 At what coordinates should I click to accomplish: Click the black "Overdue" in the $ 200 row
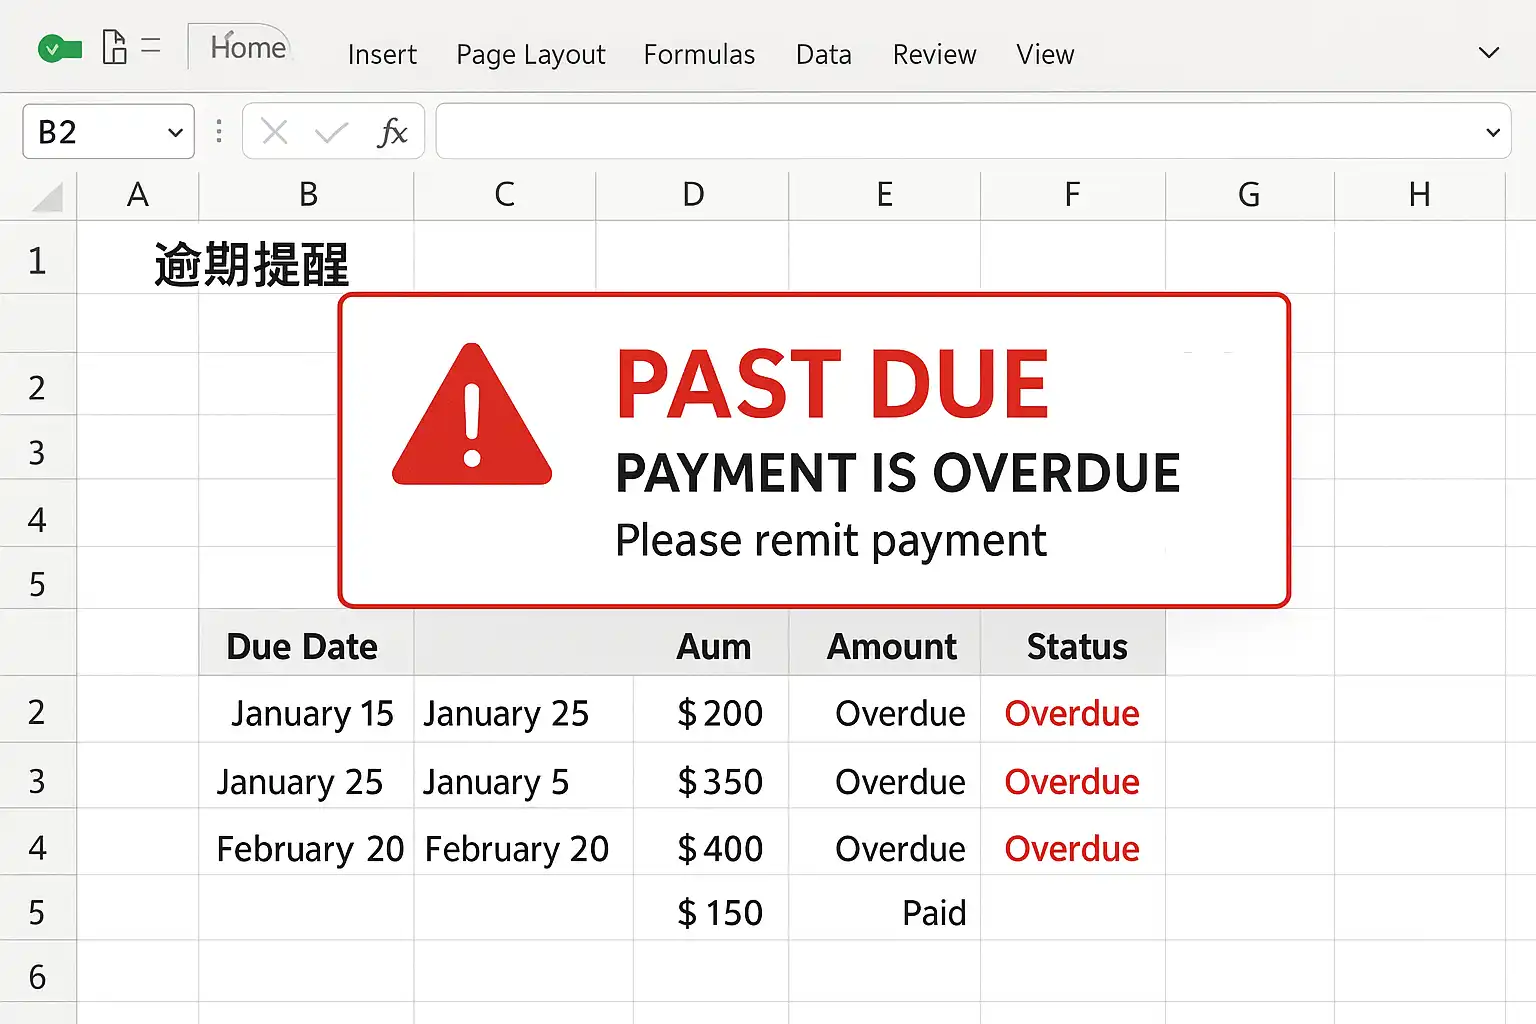900,713
